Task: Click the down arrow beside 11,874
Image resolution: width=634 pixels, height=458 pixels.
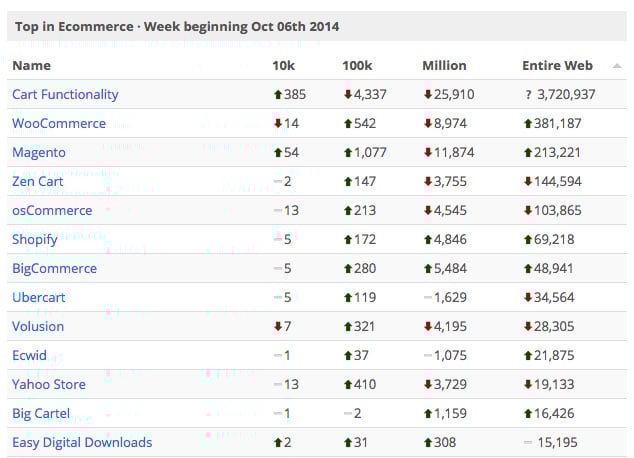Action: point(428,152)
